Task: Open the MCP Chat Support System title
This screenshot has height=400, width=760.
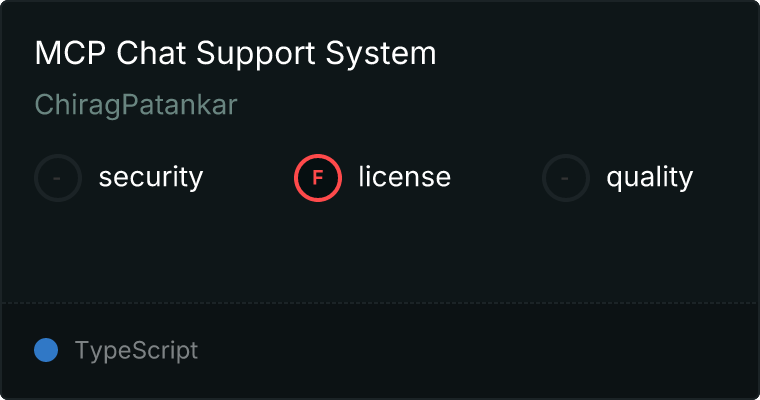Action: [235, 54]
